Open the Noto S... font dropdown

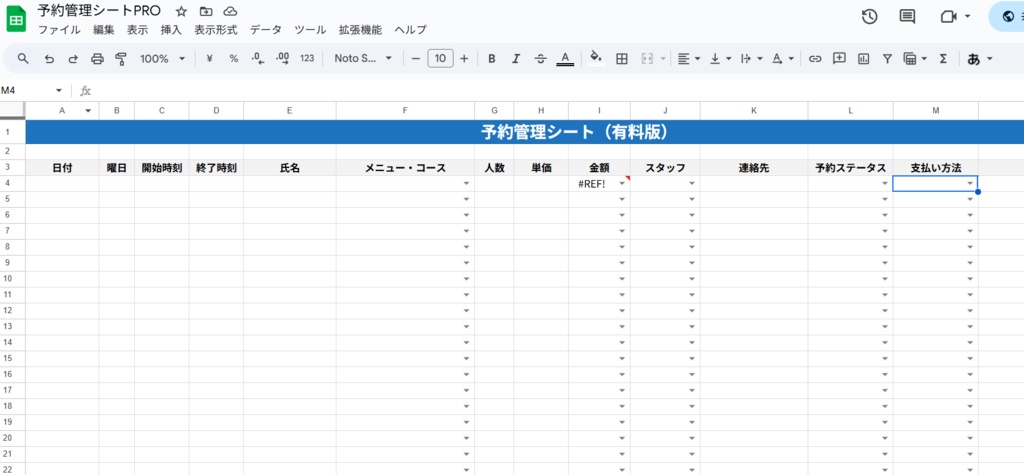pyautogui.click(x=363, y=59)
